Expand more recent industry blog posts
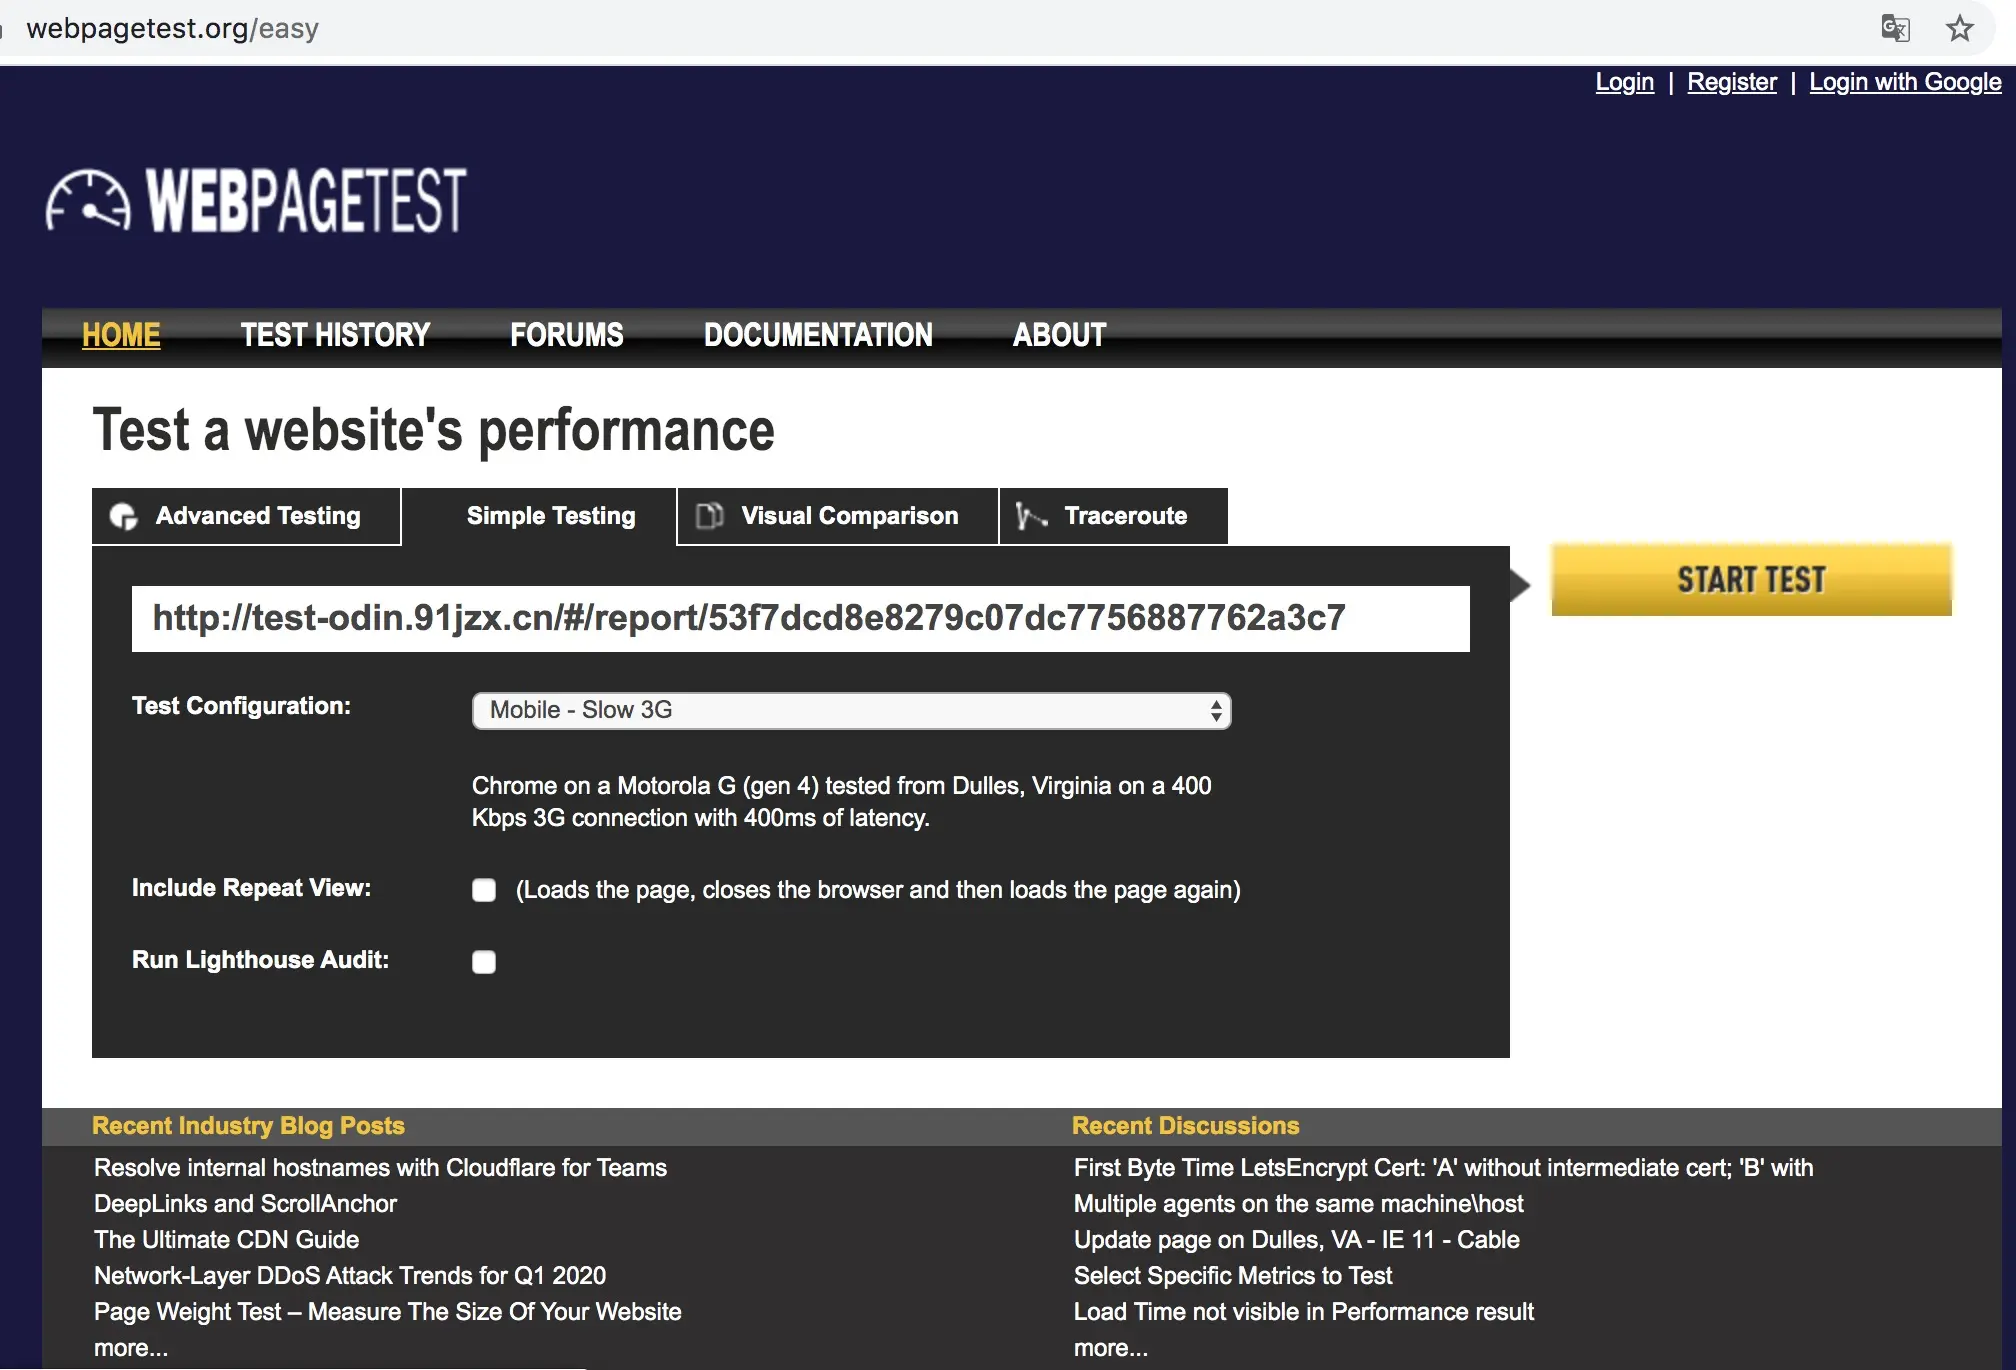The image size is (2016, 1370). pos(131,1348)
